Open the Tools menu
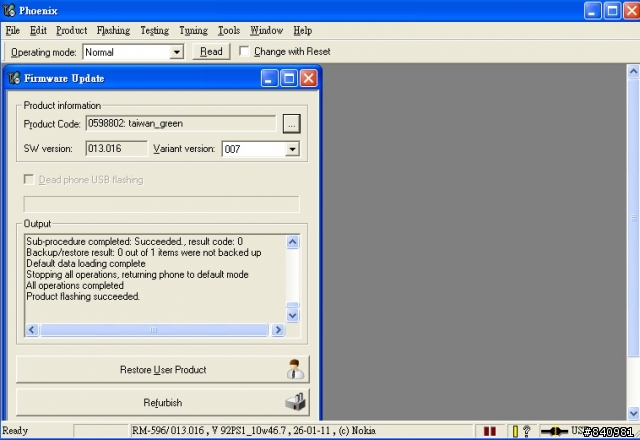The height and width of the screenshot is (440, 640). click(229, 31)
